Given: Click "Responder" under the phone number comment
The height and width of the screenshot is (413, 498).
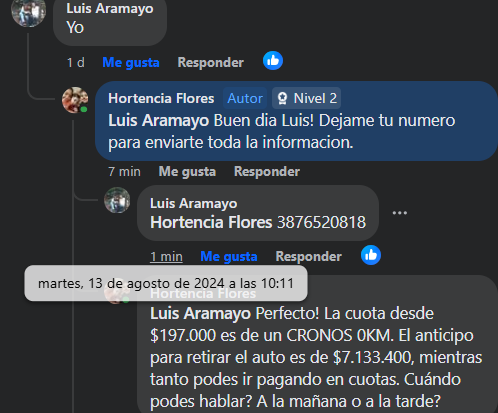Looking at the screenshot, I should pyautogui.click(x=308, y=256).
